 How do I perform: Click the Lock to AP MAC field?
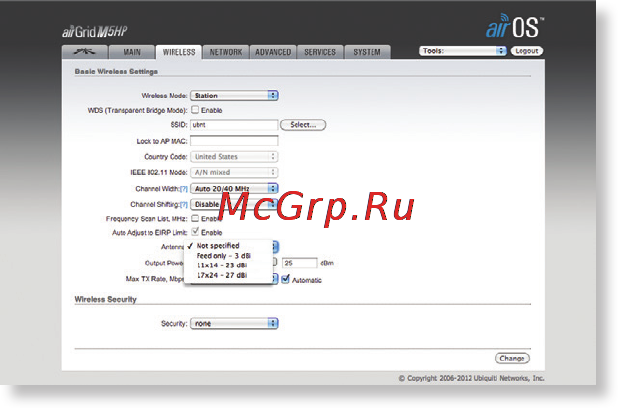[x=234, y=141]
